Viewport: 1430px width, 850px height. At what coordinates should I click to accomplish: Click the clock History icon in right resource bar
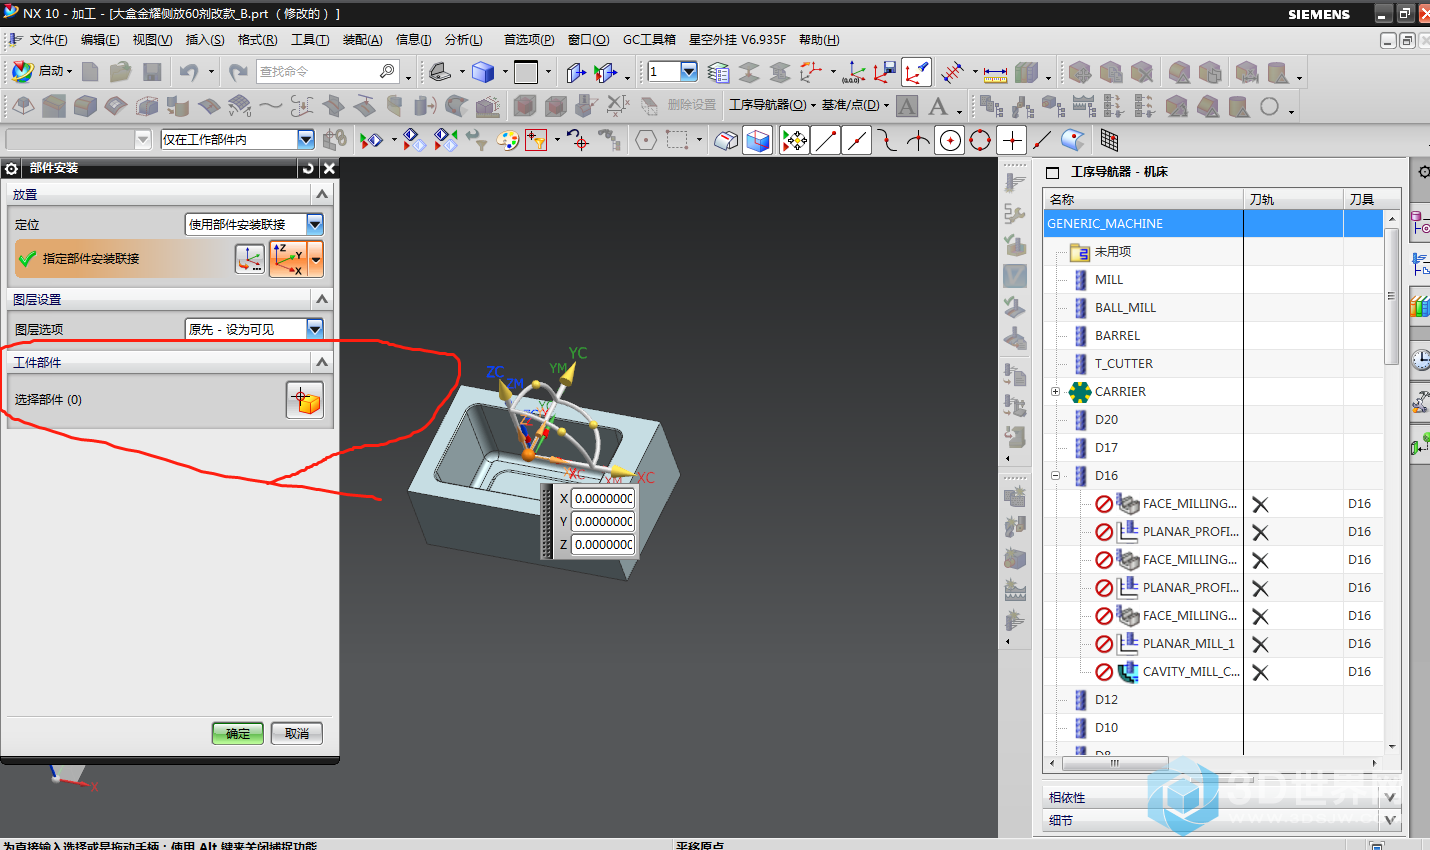click(1420, 359)
